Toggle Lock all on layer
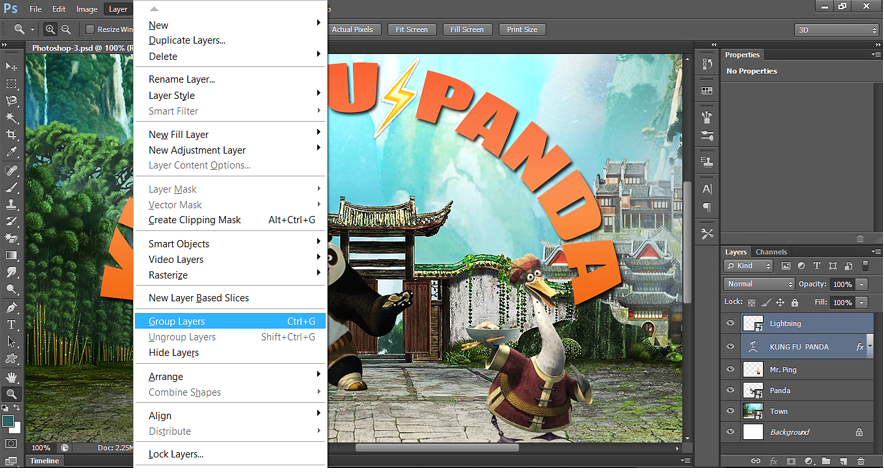 click(x=795, y=303)
